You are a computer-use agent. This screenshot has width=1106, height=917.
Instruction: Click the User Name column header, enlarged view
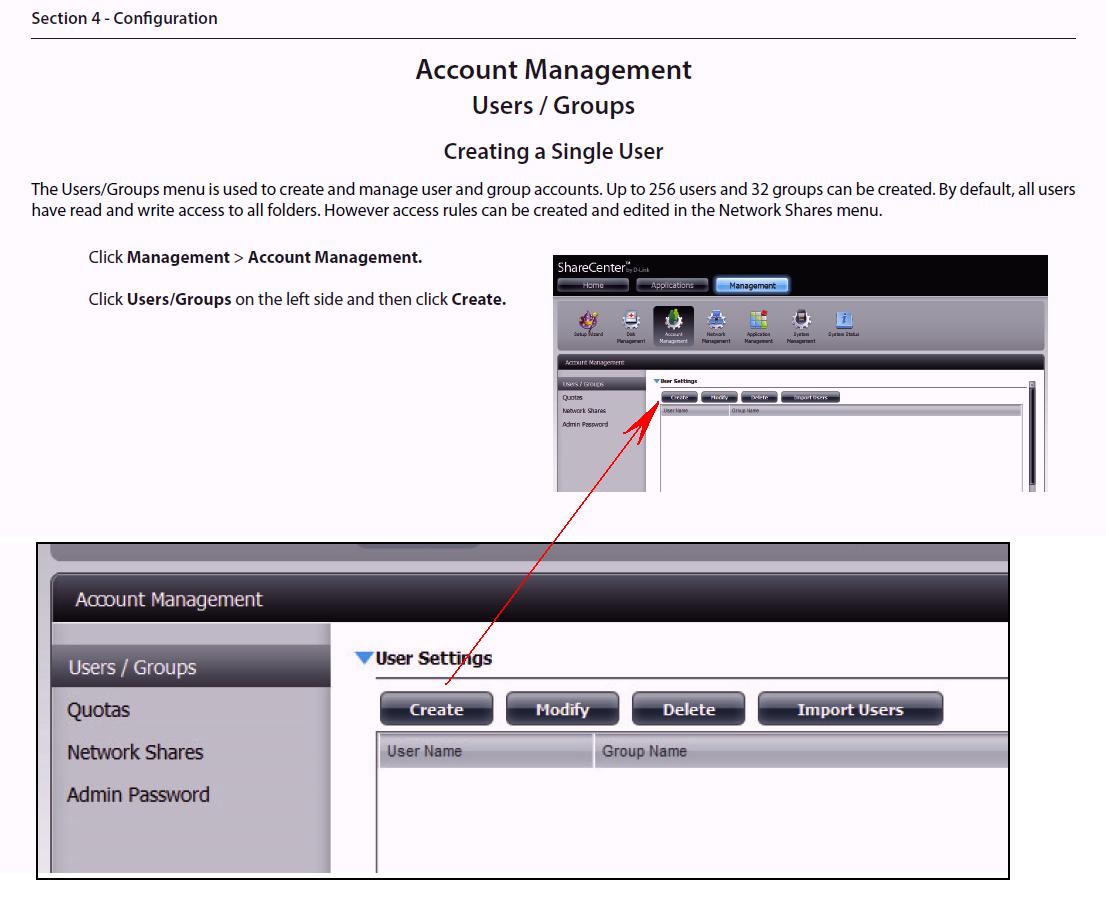486,751
